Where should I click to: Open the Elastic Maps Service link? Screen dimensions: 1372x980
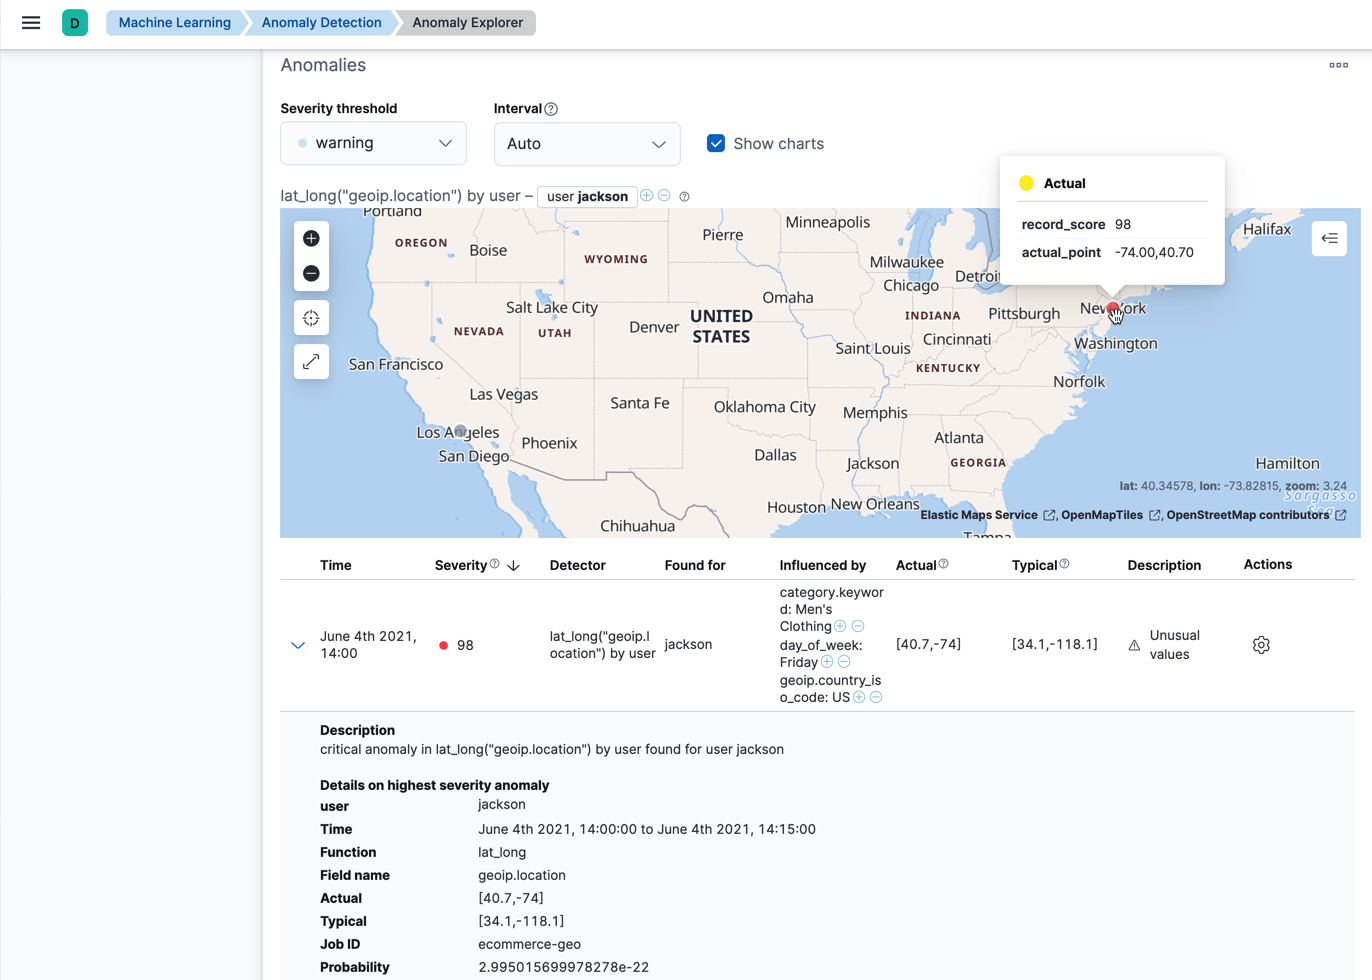point(980,515)
